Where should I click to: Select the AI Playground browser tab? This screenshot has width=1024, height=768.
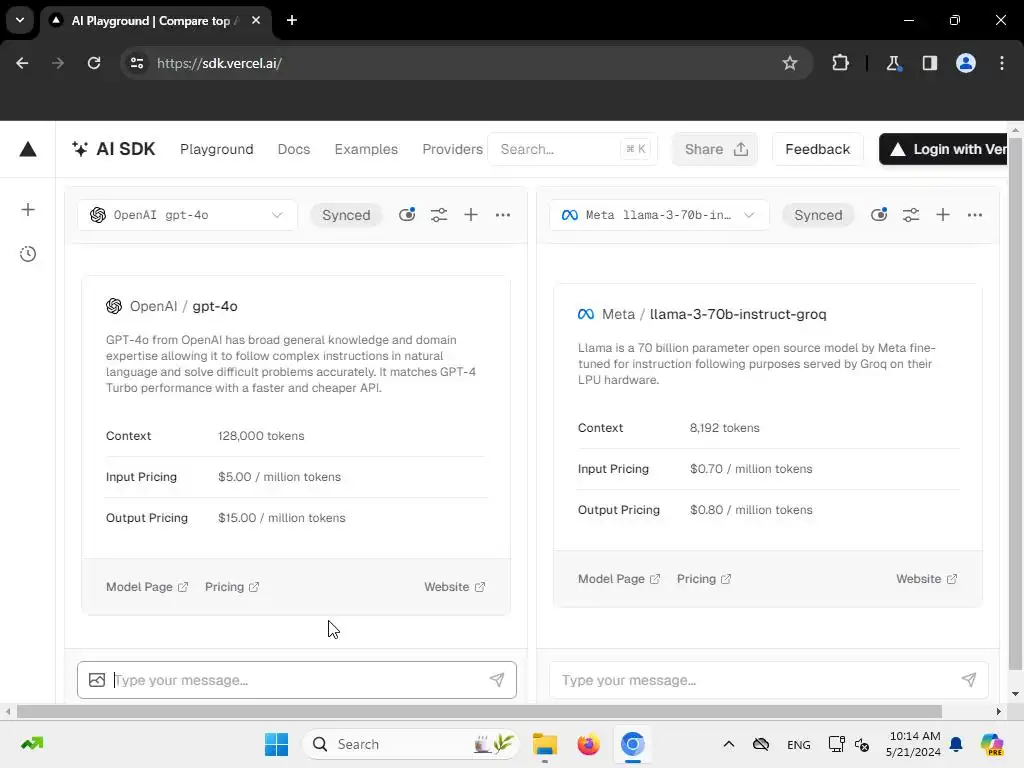click(155, 20)
